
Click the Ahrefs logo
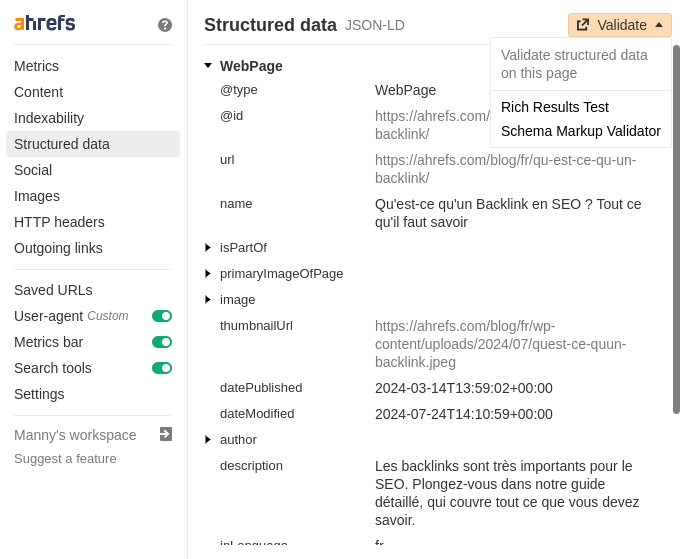[x=44, y=23]
